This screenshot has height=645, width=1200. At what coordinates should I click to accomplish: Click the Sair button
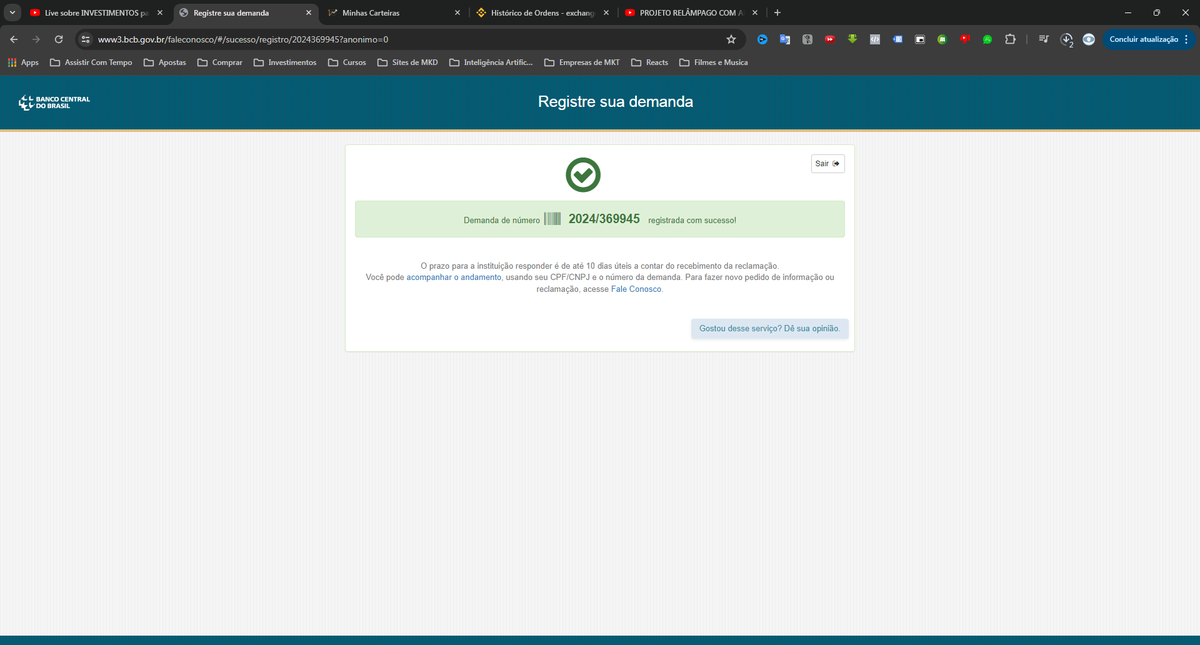click(x=827, y=163)
